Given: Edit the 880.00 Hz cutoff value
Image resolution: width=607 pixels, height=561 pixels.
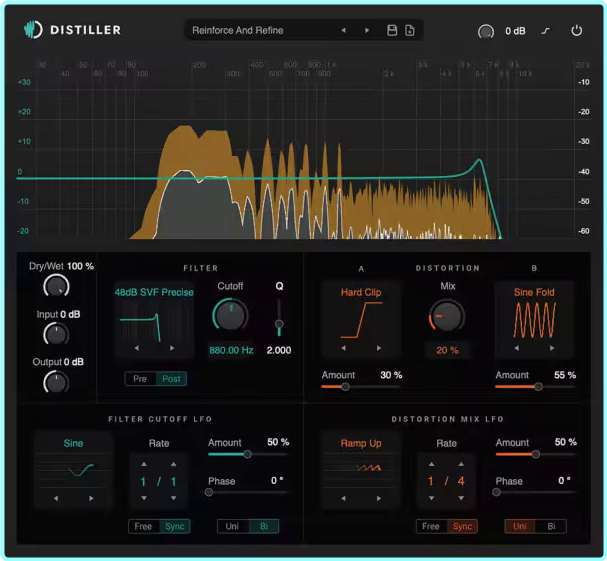Looking at the screenshot, I should (231, 350).
